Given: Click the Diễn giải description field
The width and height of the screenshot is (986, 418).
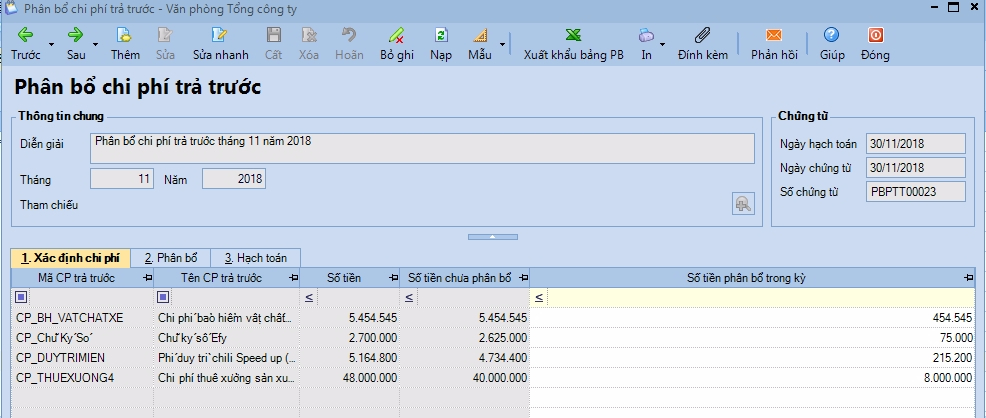Looking at the screenshot, I should tap(422, 148).
